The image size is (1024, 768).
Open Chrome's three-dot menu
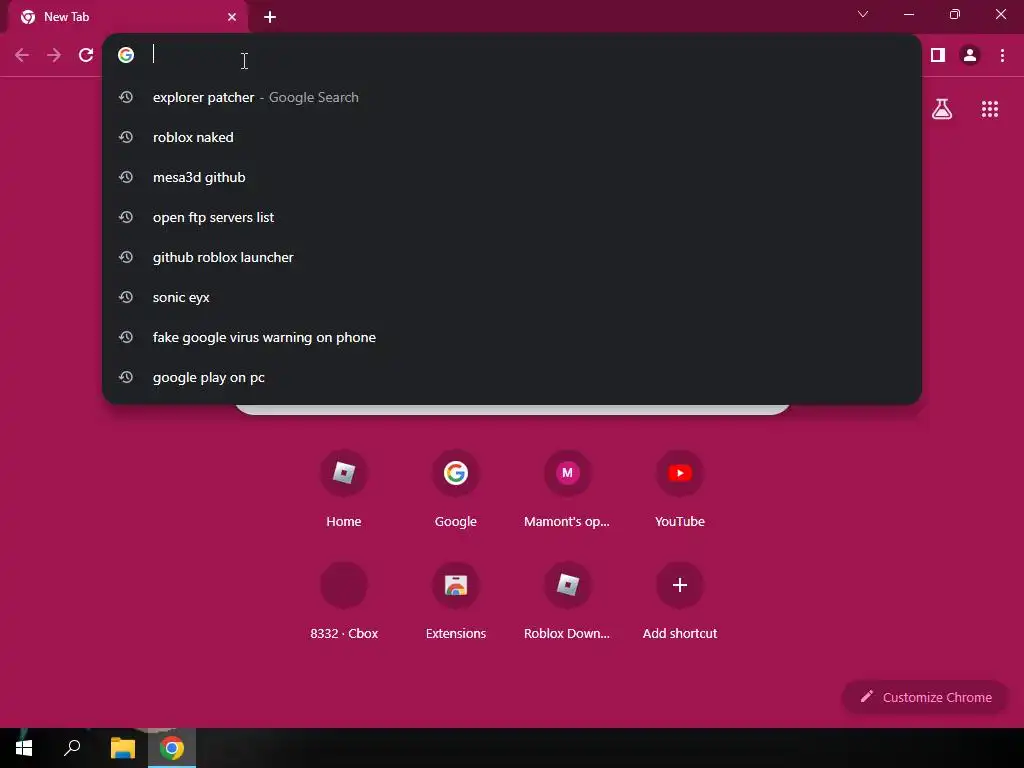[x=1002, y=56]
